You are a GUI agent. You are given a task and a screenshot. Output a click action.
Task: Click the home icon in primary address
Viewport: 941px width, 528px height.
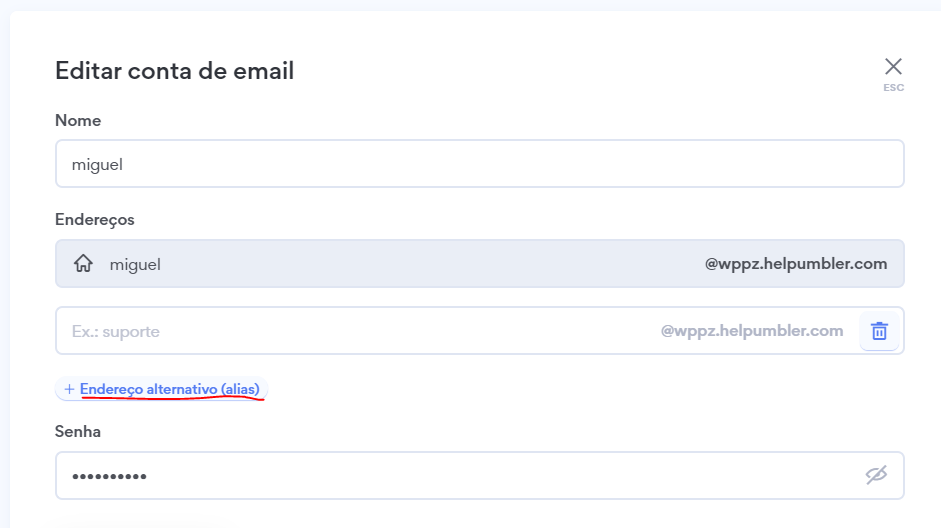(84, 264)
